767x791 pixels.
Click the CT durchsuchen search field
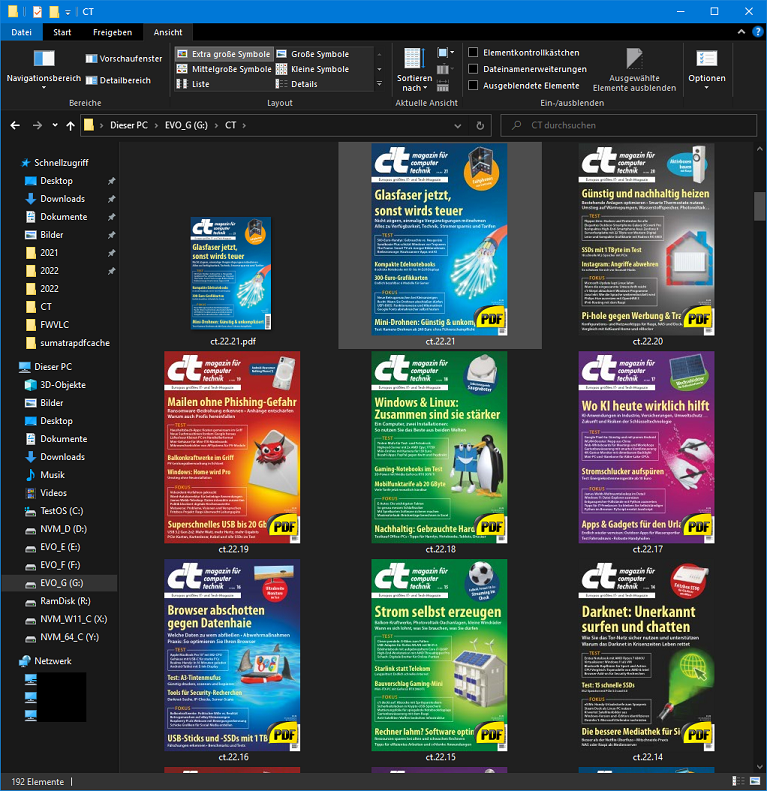pos(629,126)
